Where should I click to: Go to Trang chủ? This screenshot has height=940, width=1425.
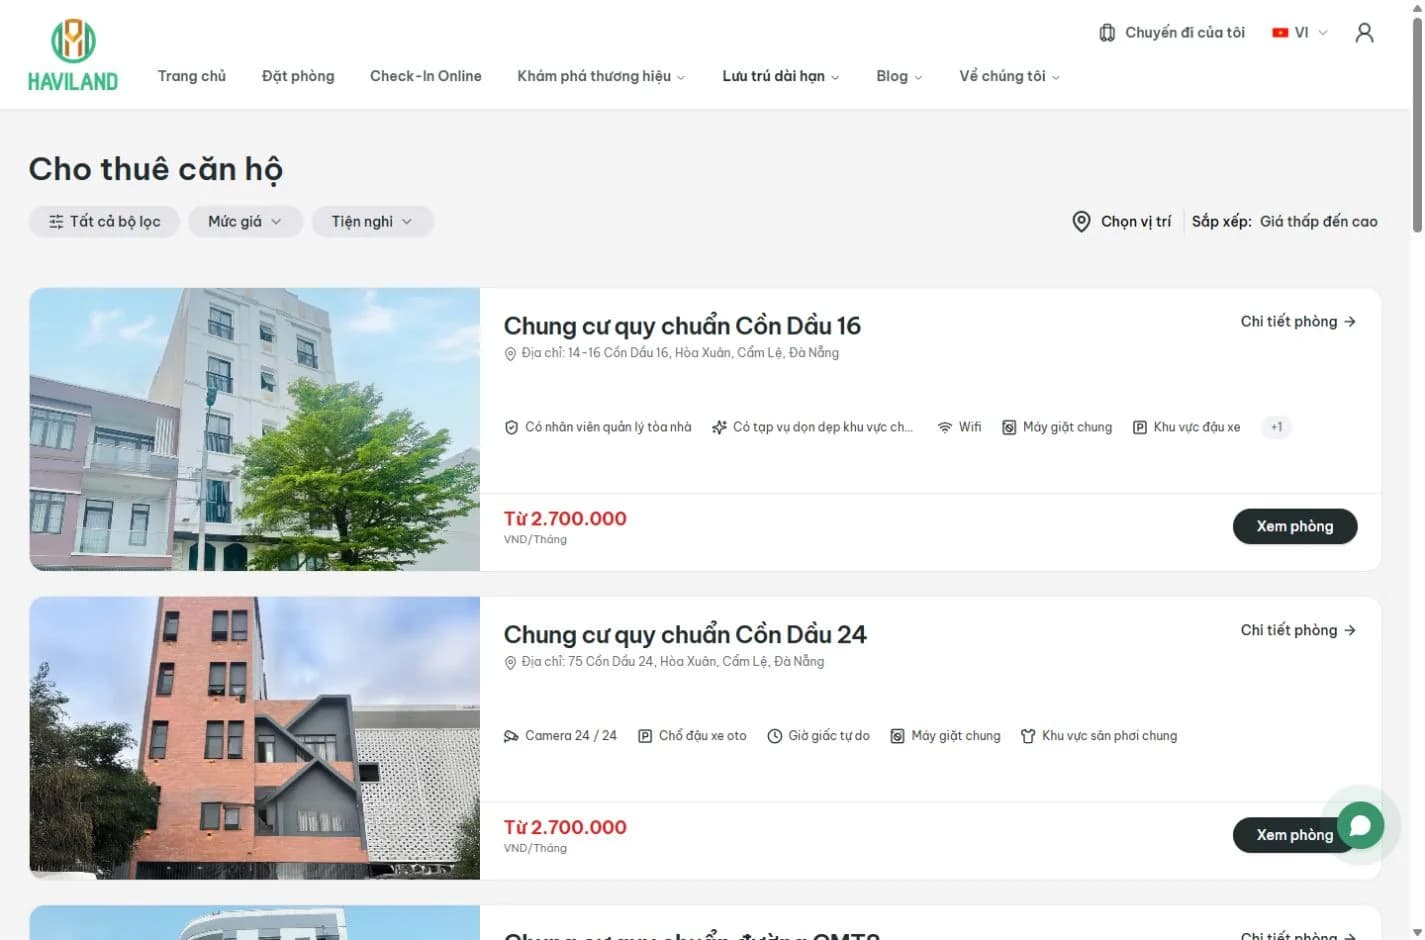pyautogui.click(x=192, y=76)
